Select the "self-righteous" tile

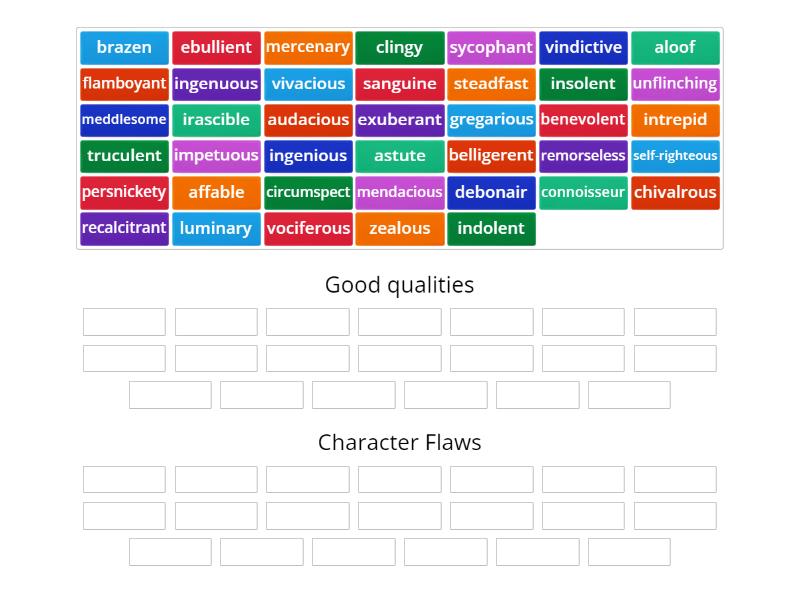pos(675,156)
